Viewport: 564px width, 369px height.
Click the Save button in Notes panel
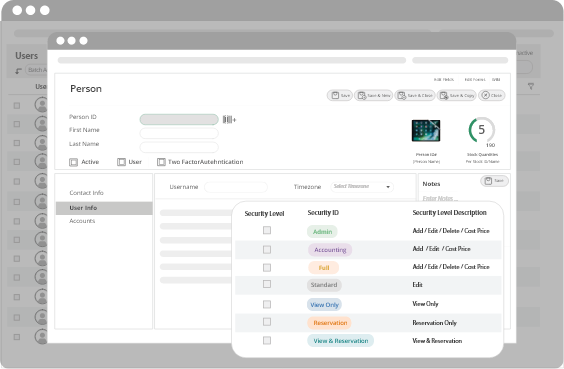pos(494,181)
